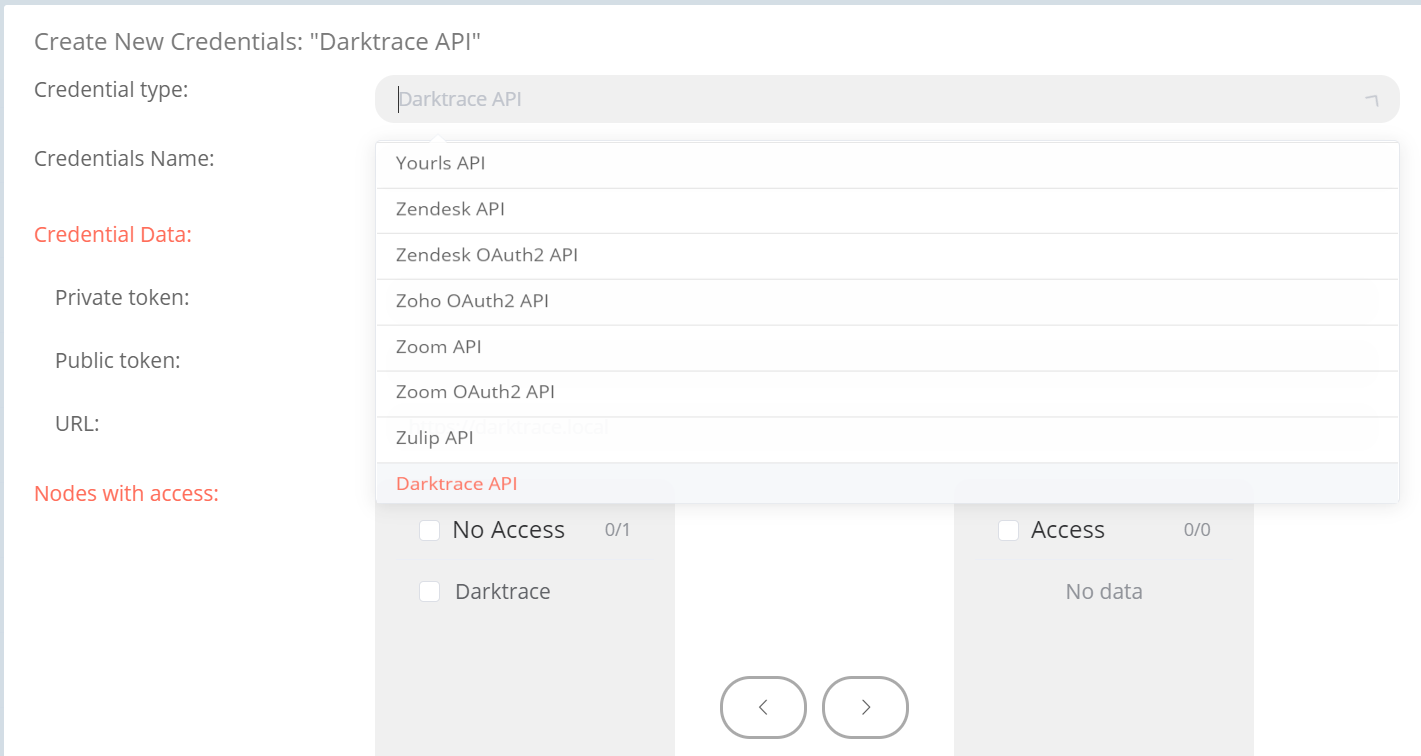Click the No data placeholder text

pos(1104,592)
